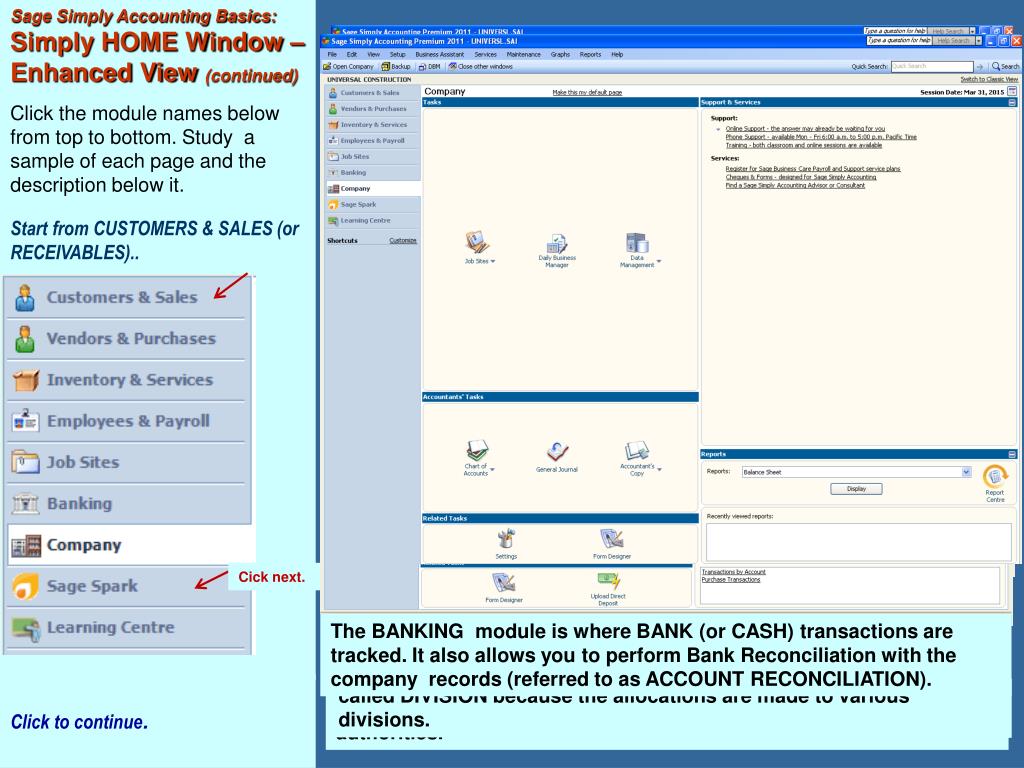Open the Reports Balance Sheet combo box
1024x768 pixels.
pyautogui.click(x=856, y=472)
